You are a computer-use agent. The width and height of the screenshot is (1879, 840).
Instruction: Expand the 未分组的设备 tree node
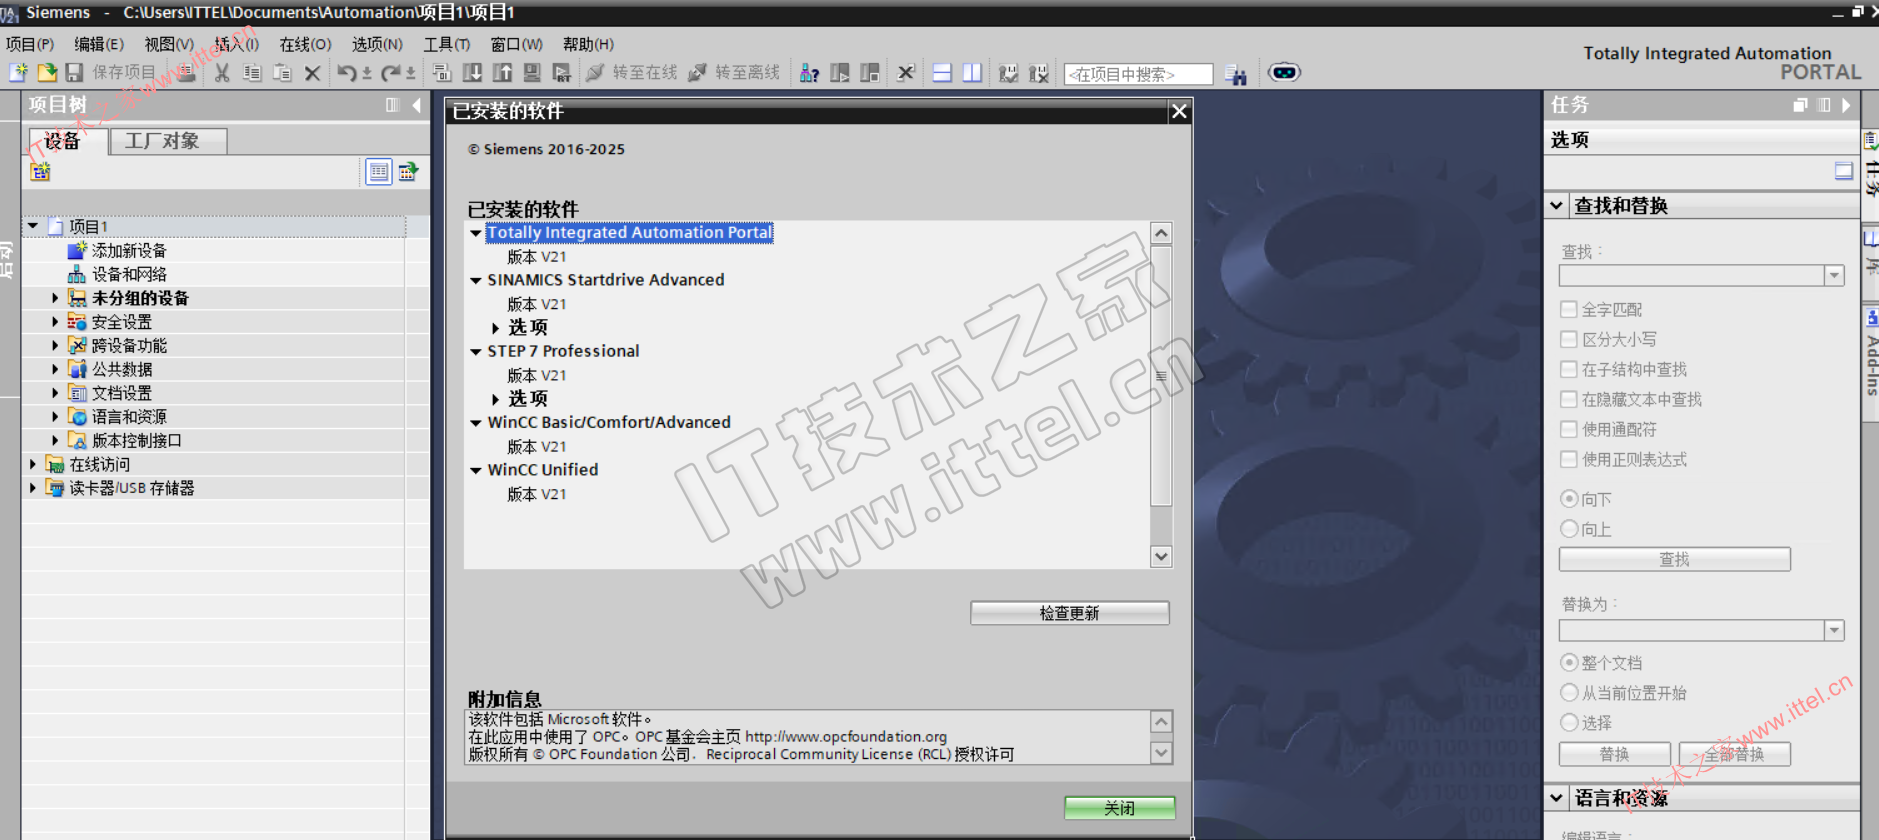pos(55,298)
